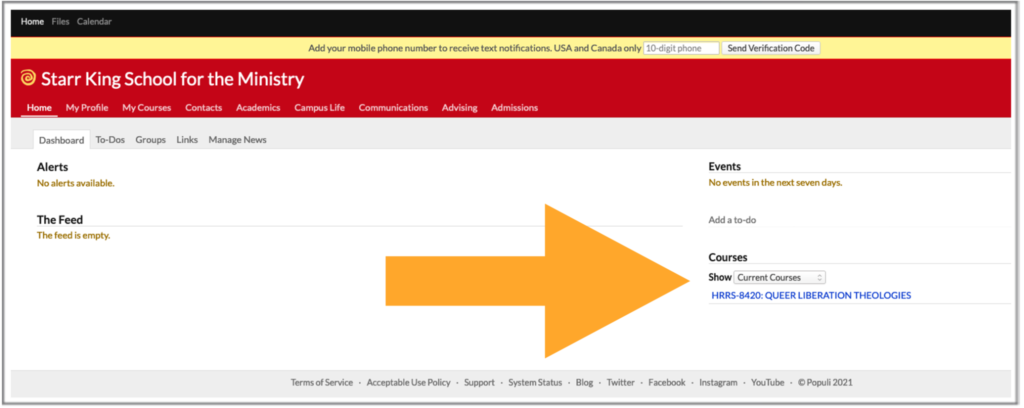Click 'No alerts available.' text

(x=75, y=183)
